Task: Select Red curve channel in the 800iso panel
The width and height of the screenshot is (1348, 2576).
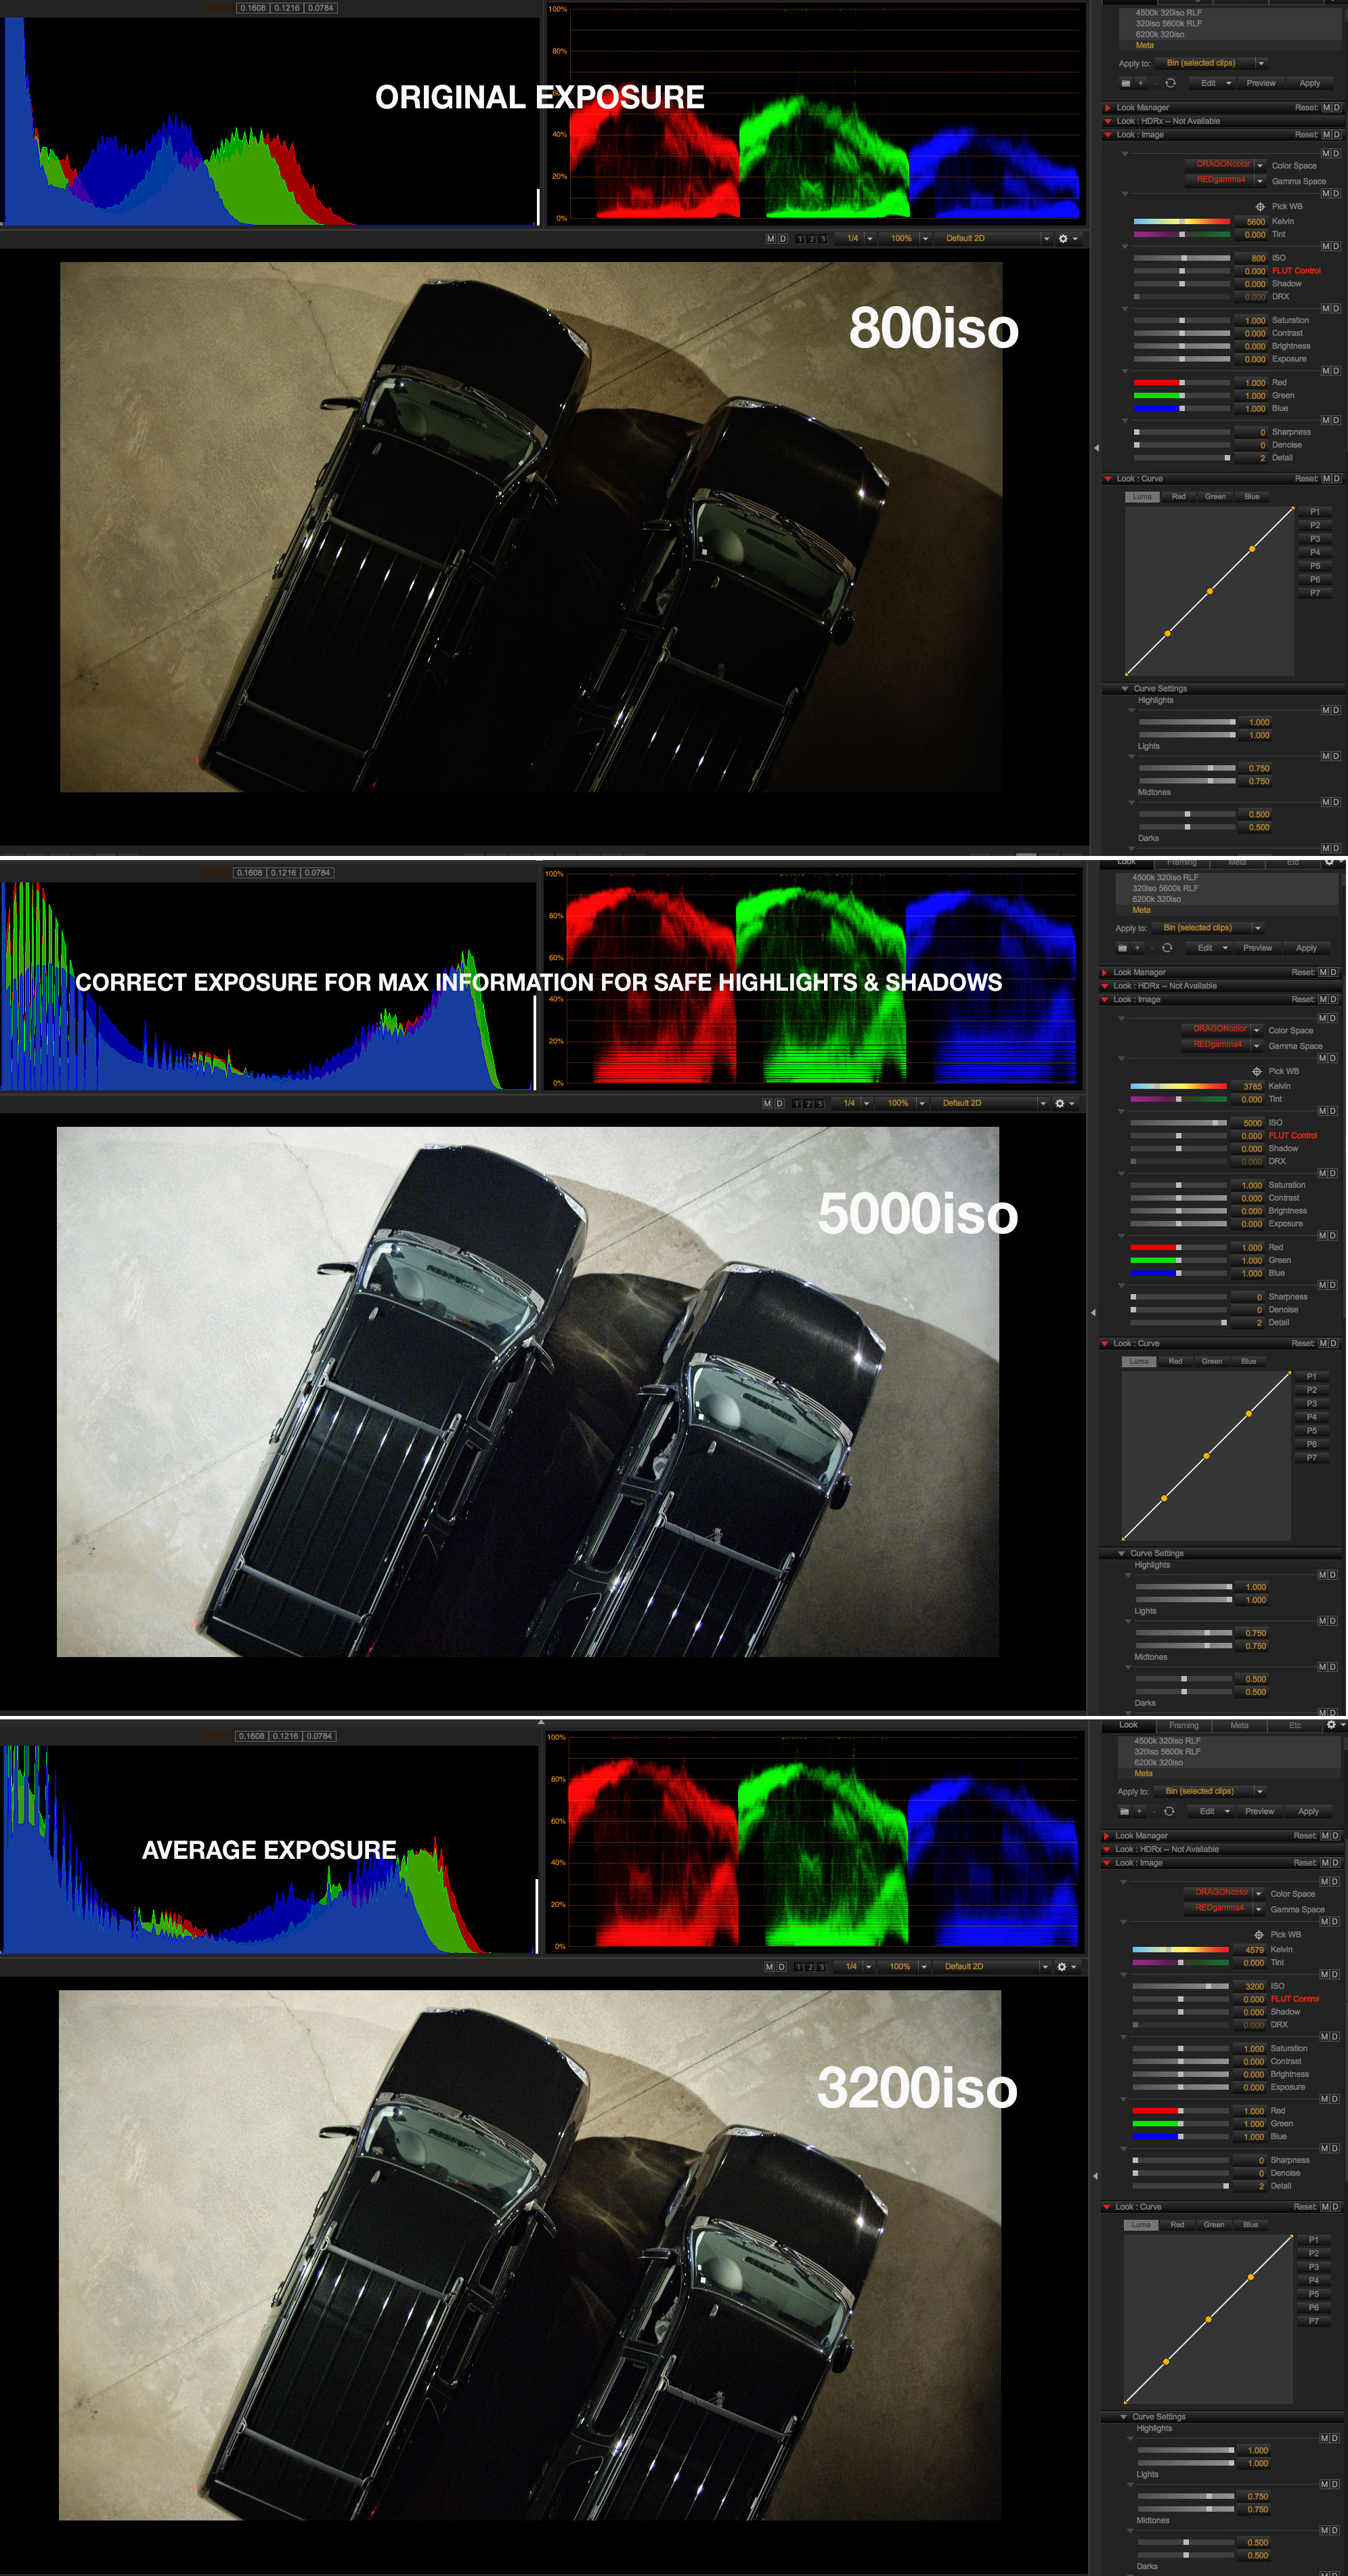Action: [1179, 497]
